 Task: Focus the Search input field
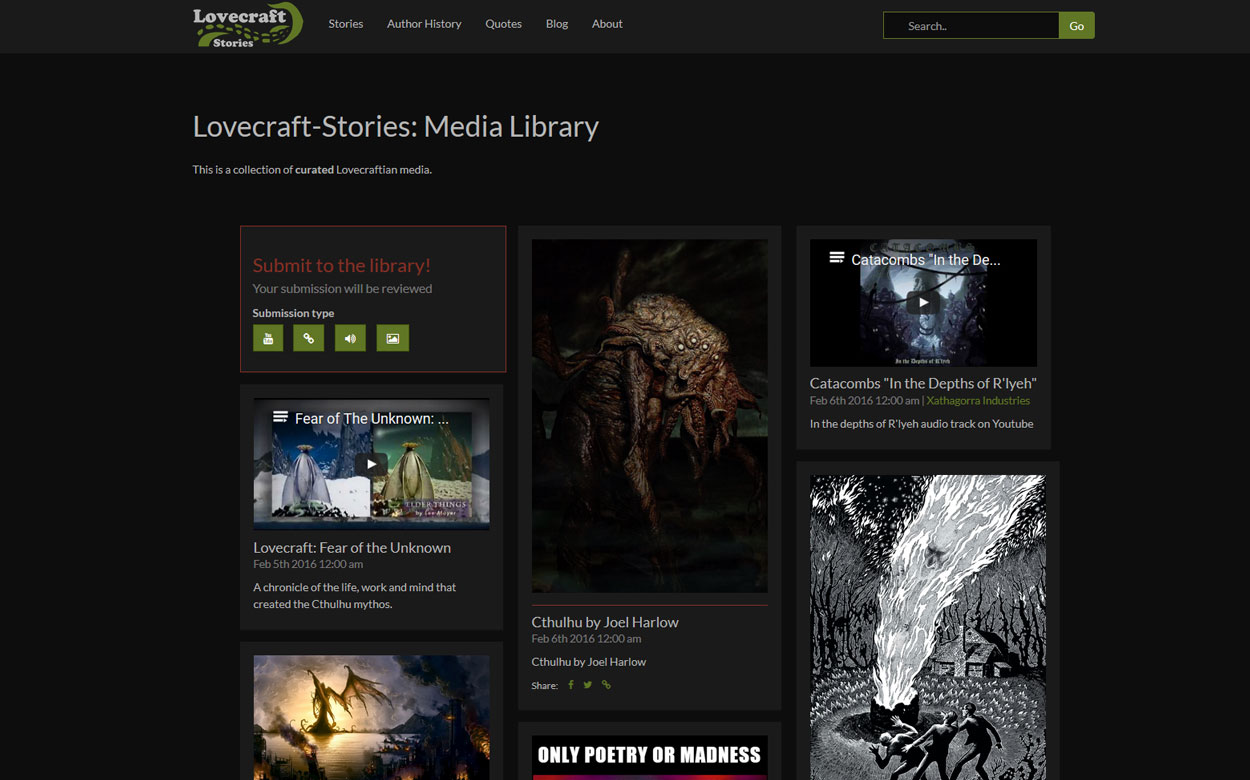(x=971, y=25)
